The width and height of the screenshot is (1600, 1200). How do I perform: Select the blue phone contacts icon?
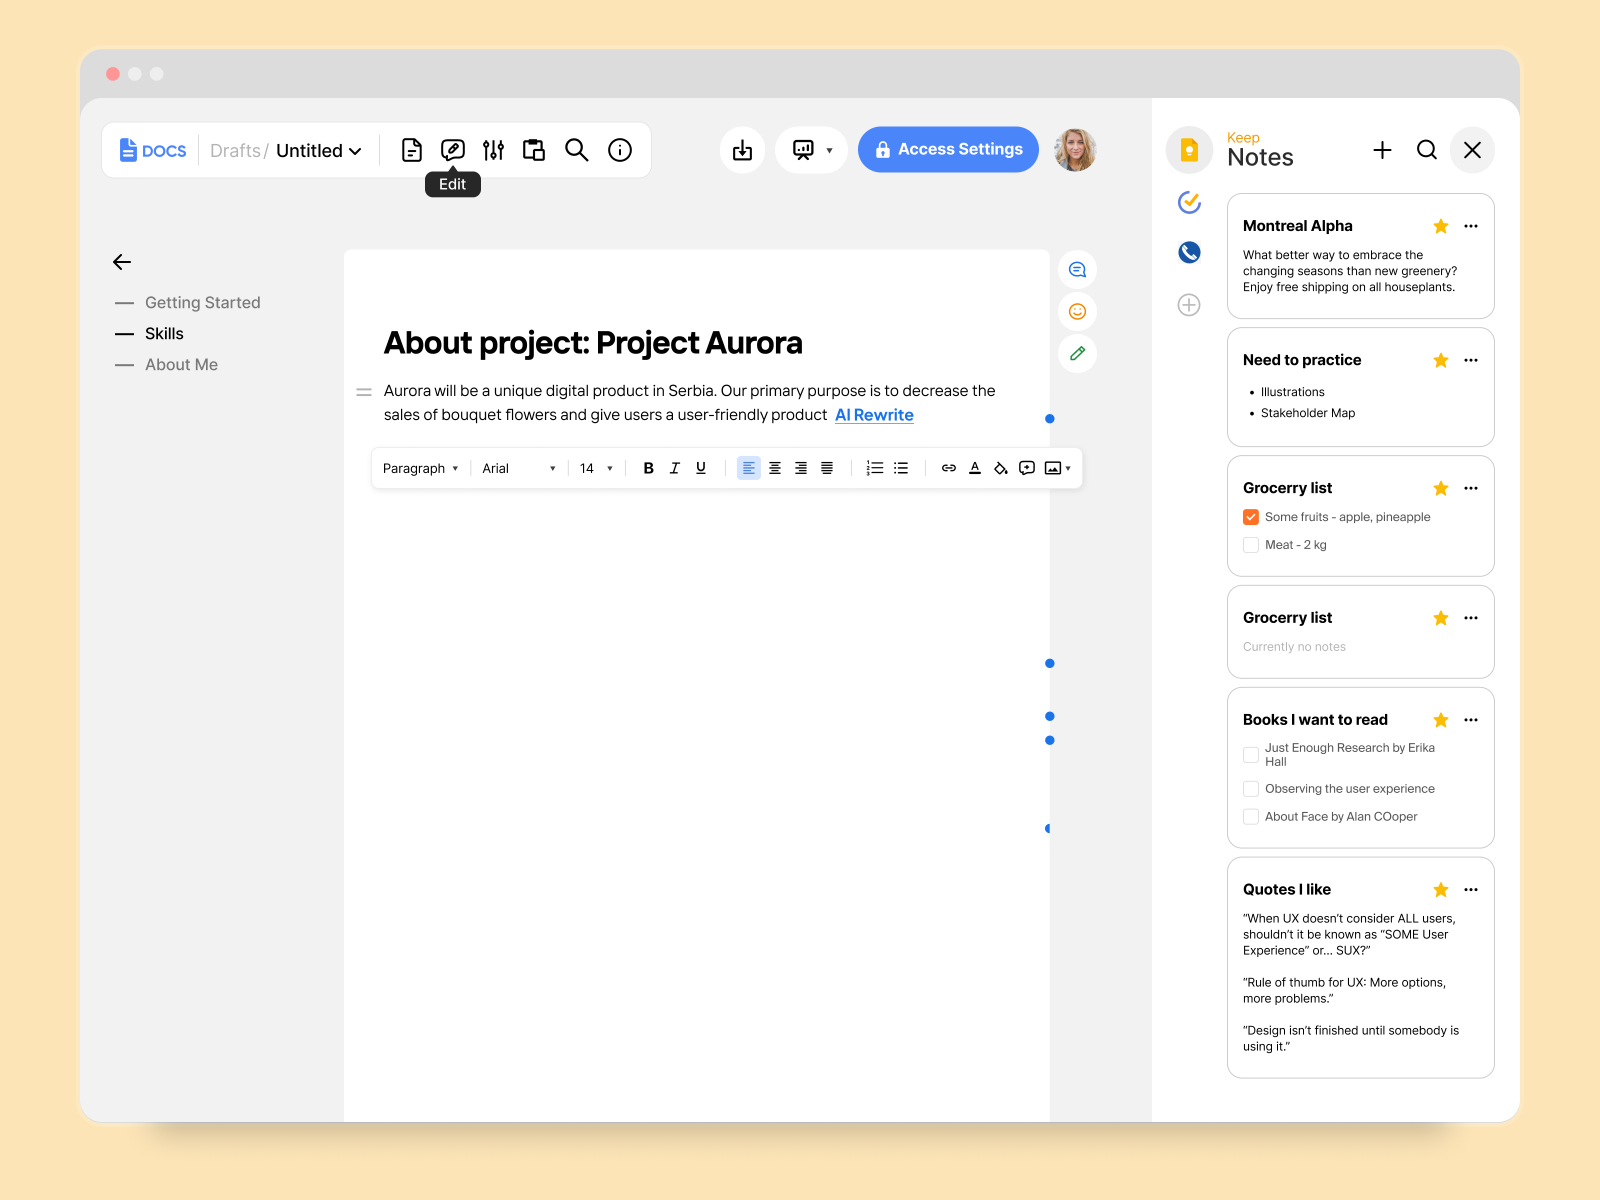(x=1189, y=252)
